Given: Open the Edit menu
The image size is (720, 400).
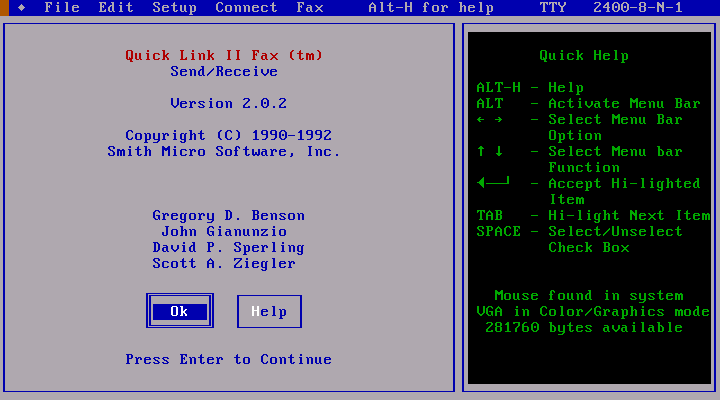Looking at the screenshot, I should 116,7.
